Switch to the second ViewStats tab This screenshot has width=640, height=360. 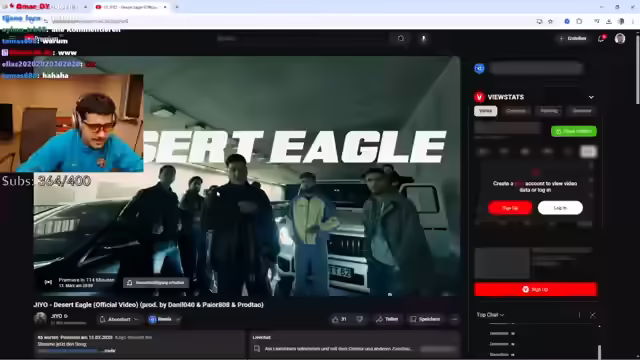click(516, 111)
